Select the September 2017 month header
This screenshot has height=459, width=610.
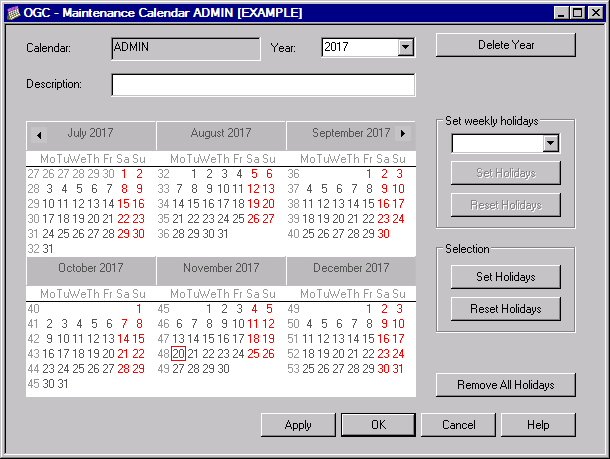click(351, 133)
